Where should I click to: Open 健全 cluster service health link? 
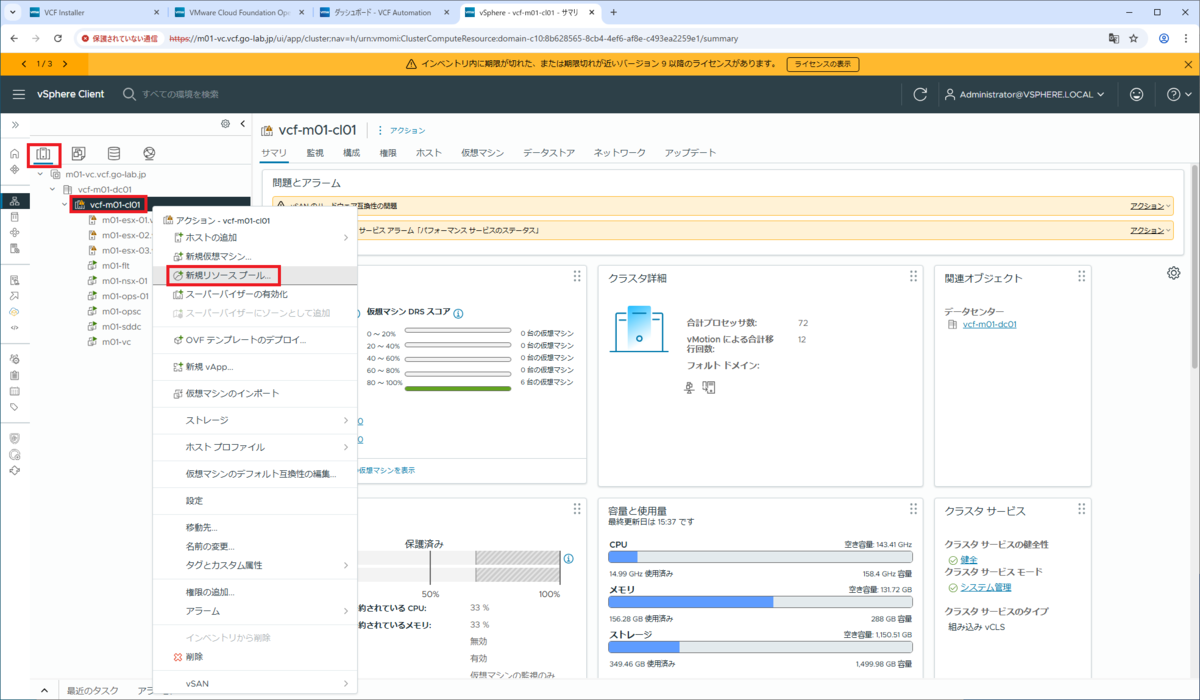coord(969,559)
